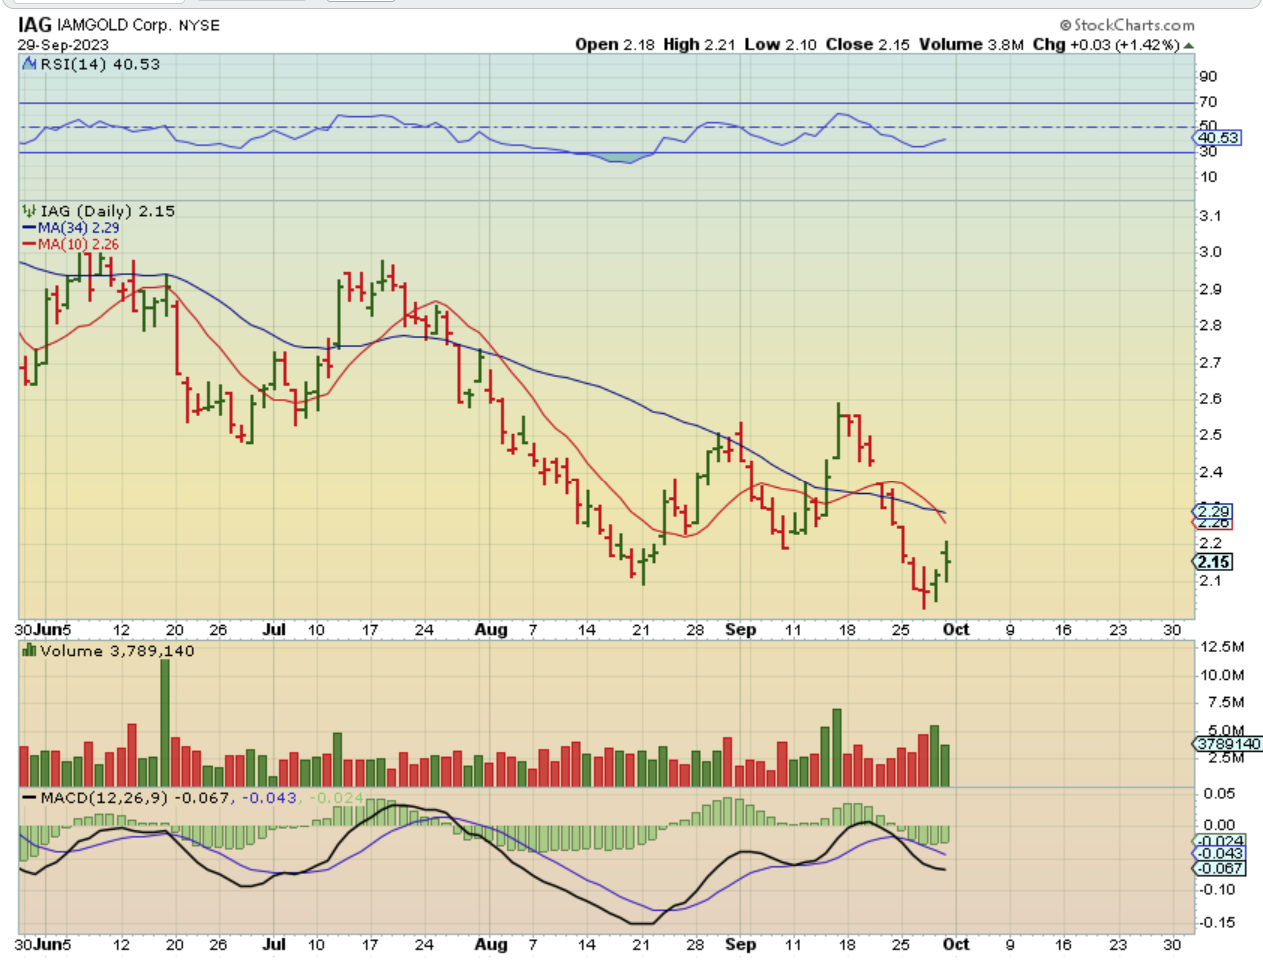Image resolution: width=1263 pixels, height=966 pixels.
Task: Click the RSI 30 oversold axis label
Action: (1208, 151)
